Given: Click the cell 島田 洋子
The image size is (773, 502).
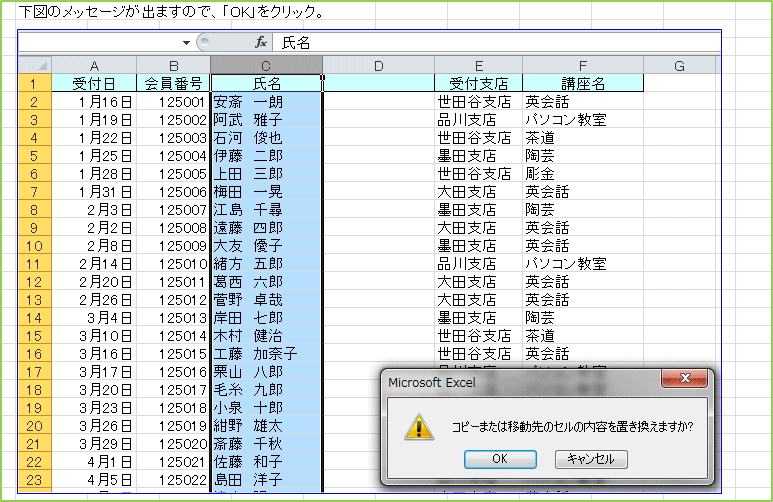Looking at the screenshot, I should tap(266, 480).
